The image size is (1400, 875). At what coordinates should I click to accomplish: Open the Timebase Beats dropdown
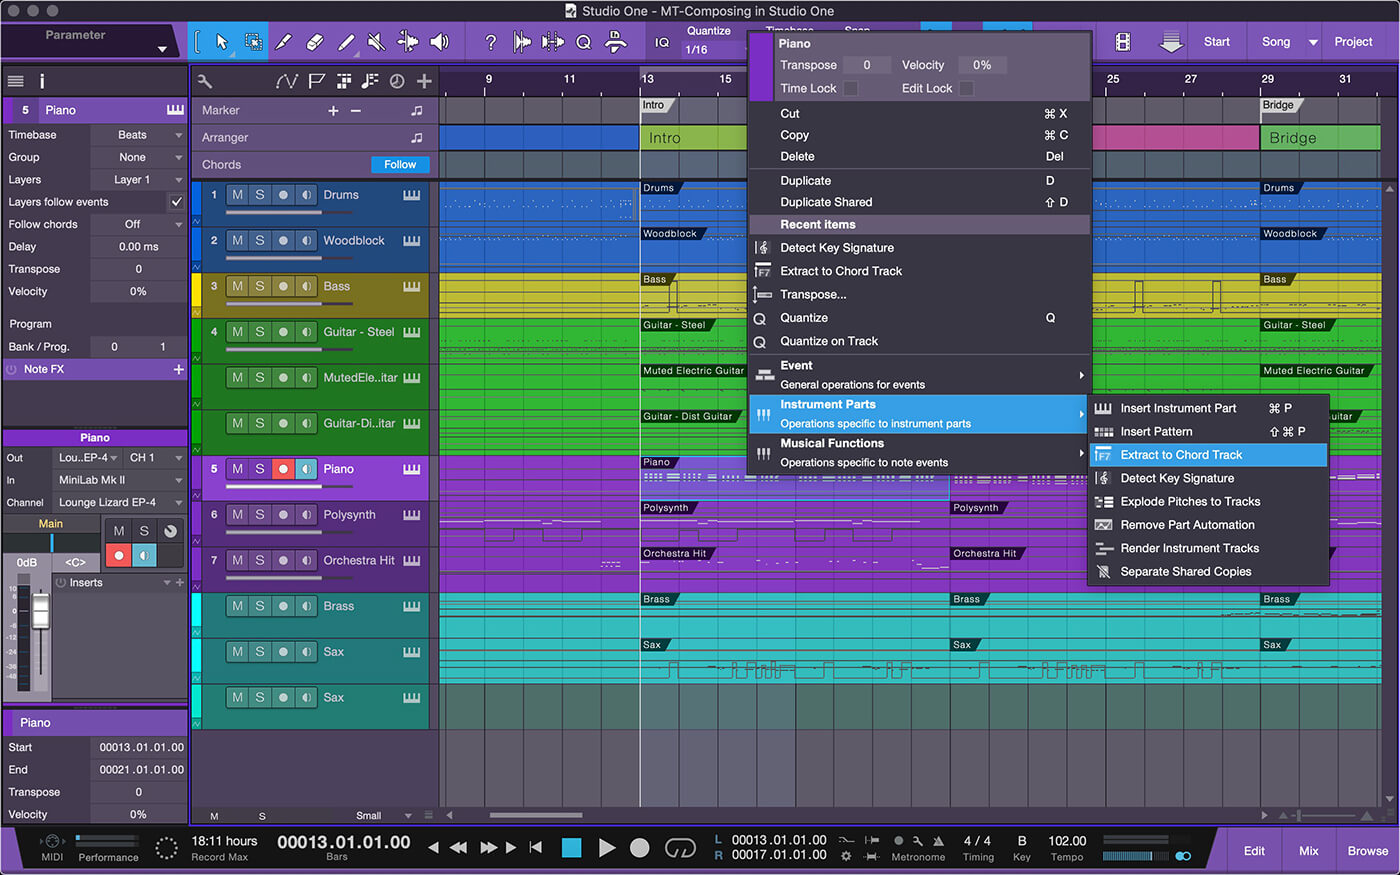point(138,135)
